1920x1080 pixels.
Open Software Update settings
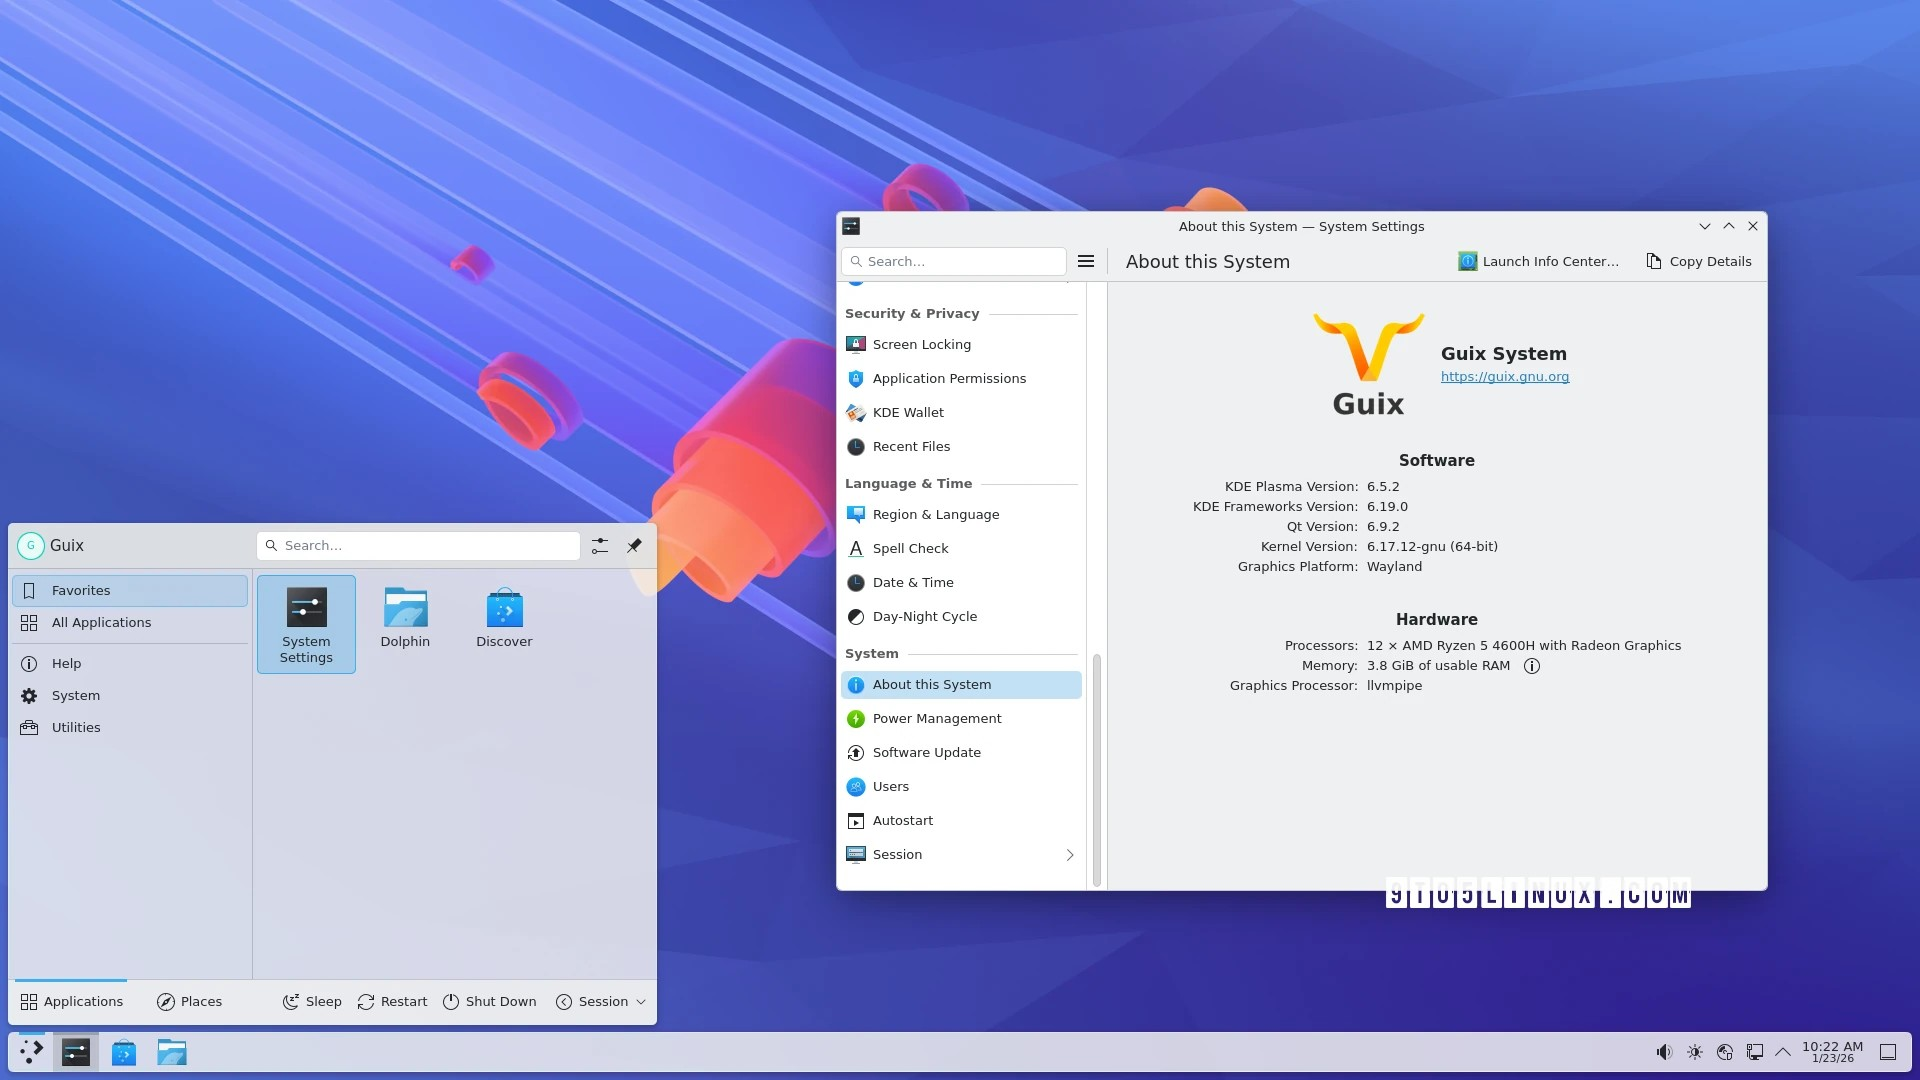pyautogui.click(x=926, y=752)
